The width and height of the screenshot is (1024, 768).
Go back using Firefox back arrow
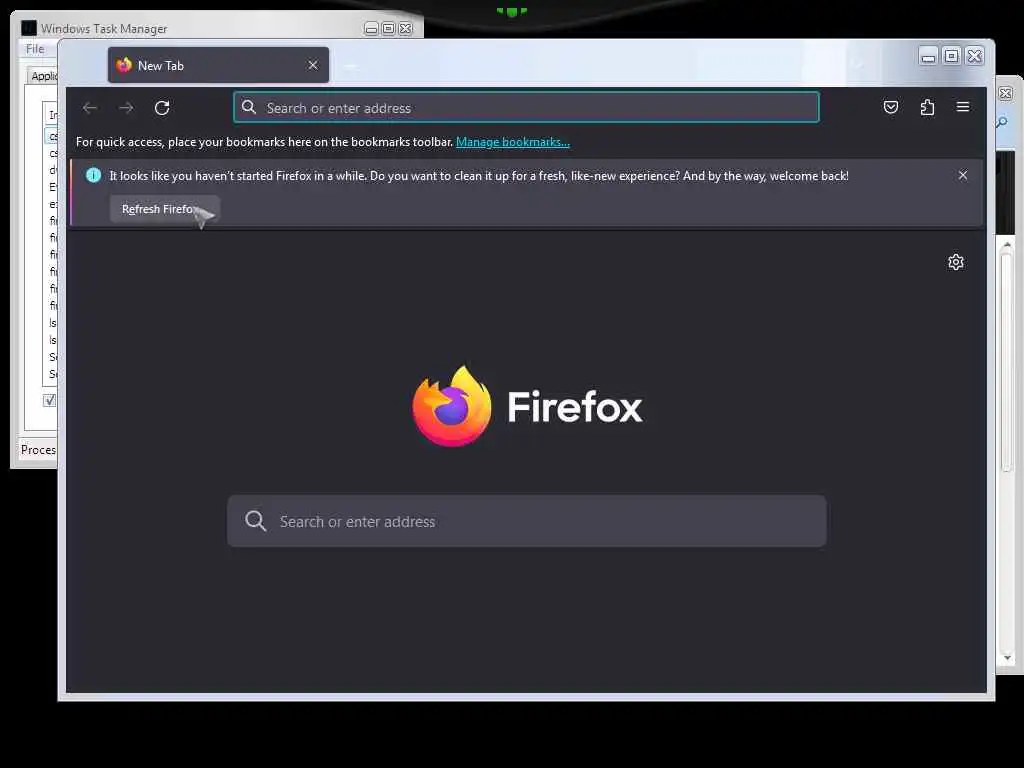click(89, 108)
